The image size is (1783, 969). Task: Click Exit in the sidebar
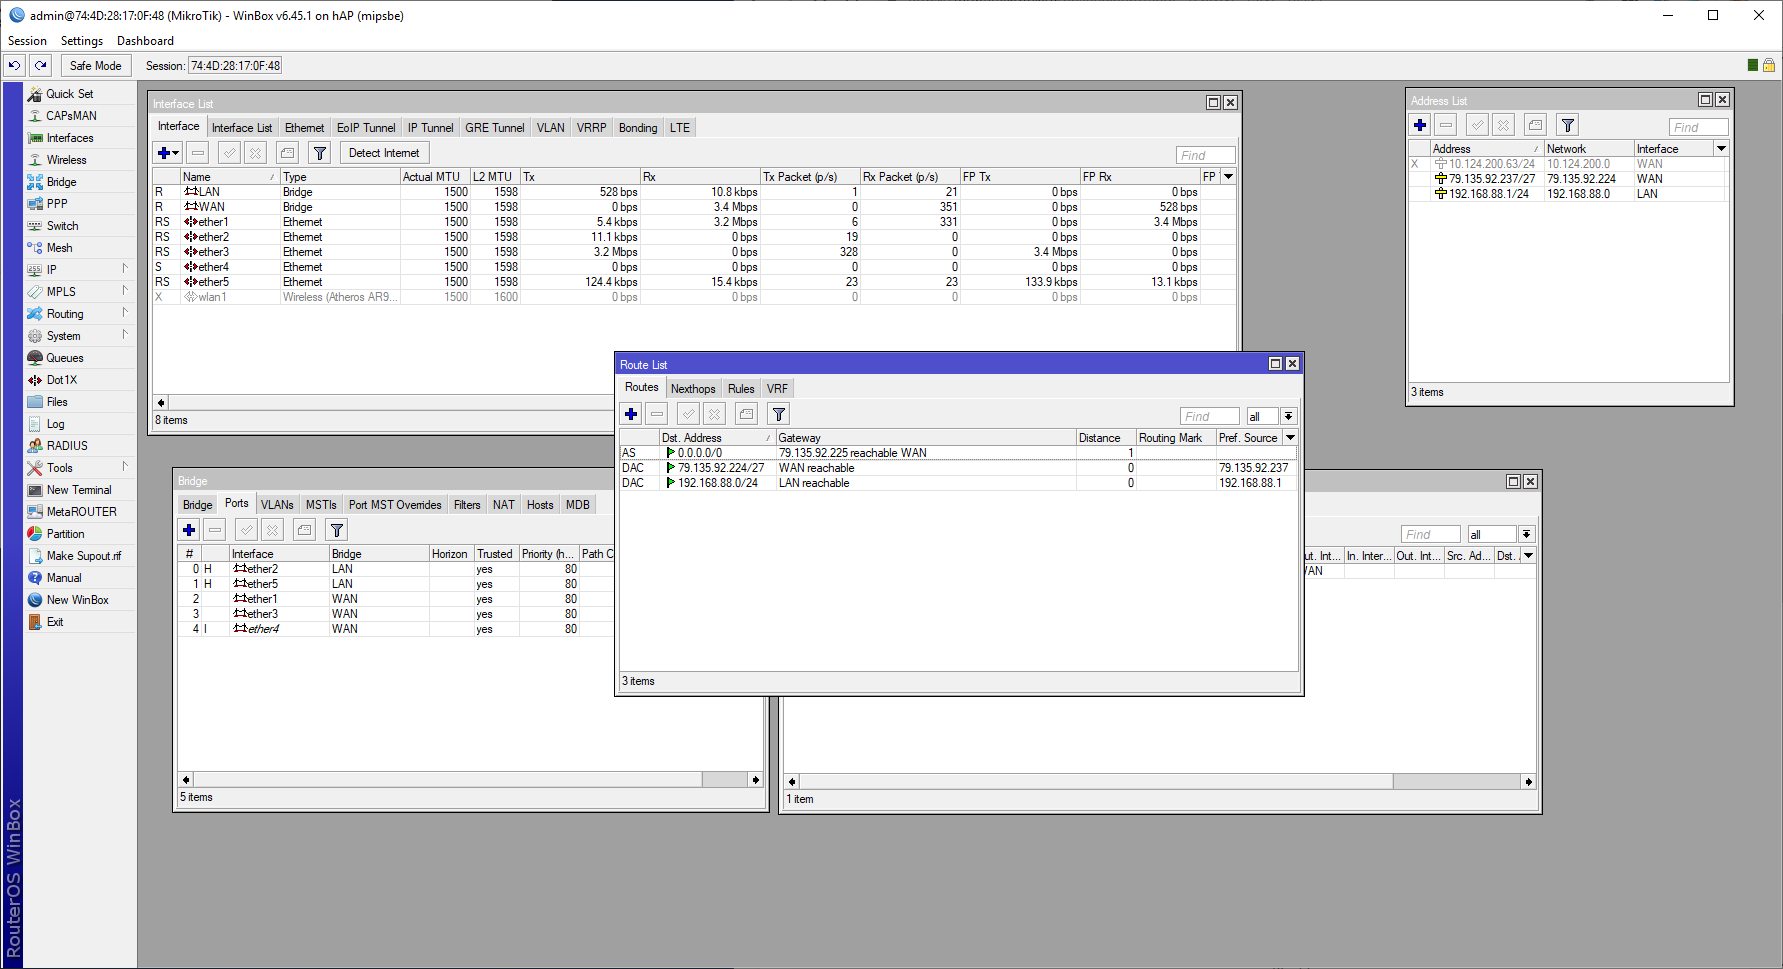coord(55,622)
